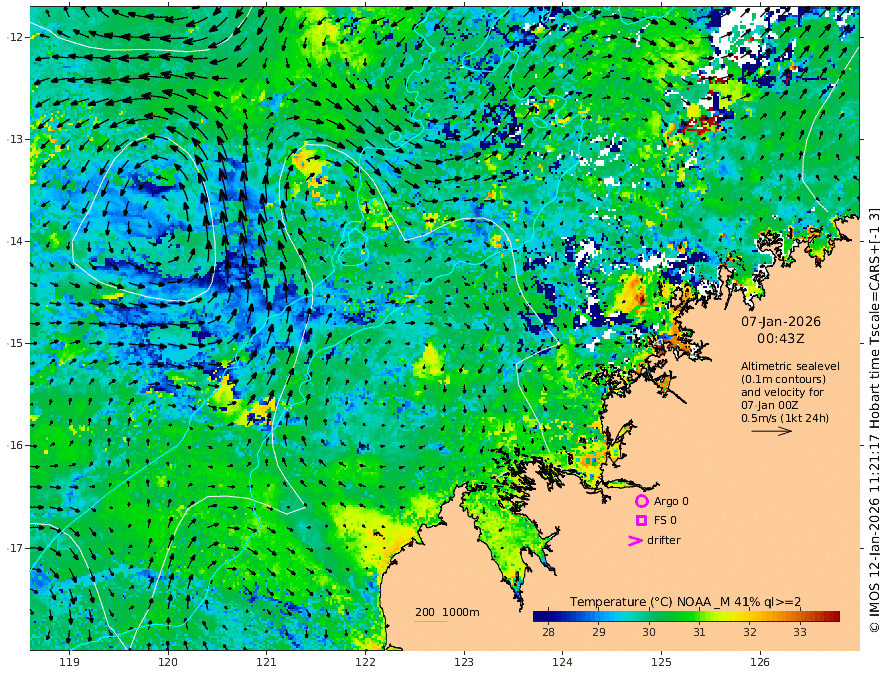This screenshot has width=880, height=680.
Task: Click the '00:43Z' time text
Action: [781, 339]
